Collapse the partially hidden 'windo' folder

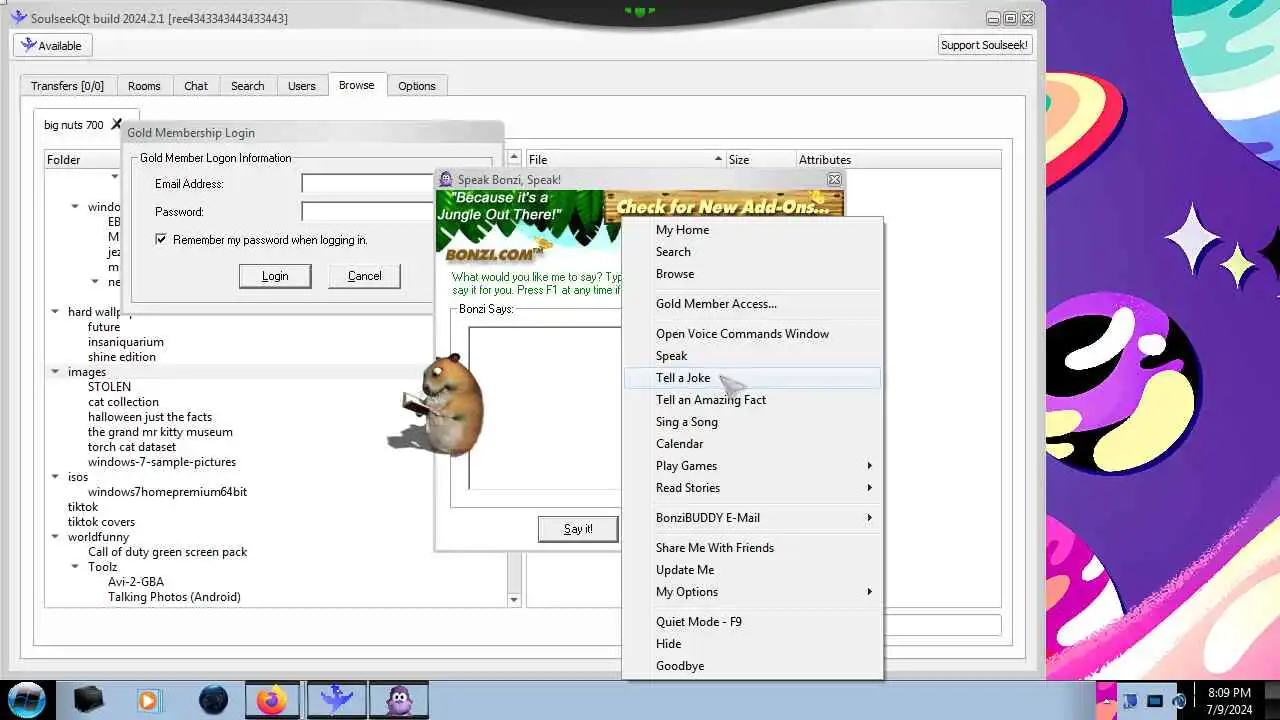[75, 207]
